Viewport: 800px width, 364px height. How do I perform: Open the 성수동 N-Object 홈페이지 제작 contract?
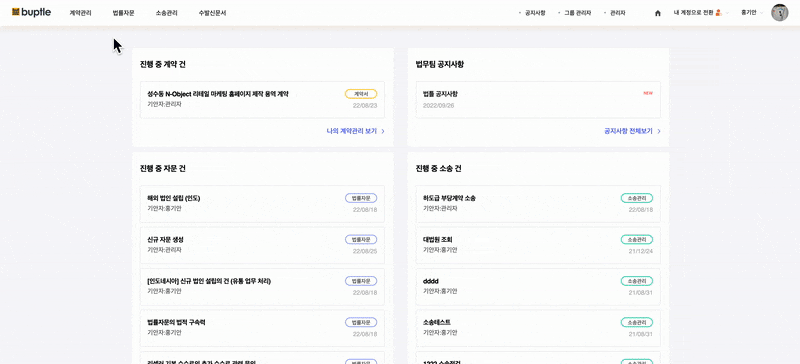pos(262,100)
